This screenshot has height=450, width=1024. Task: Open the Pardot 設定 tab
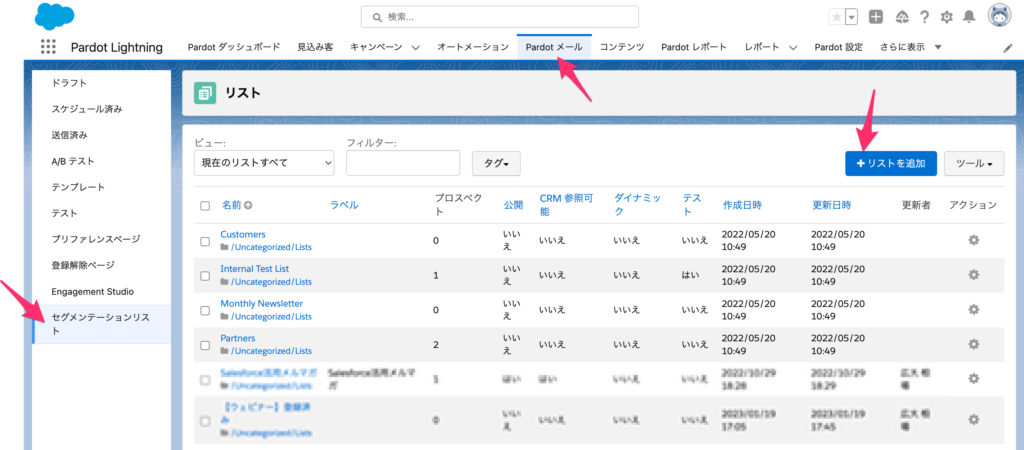(839, 47)
